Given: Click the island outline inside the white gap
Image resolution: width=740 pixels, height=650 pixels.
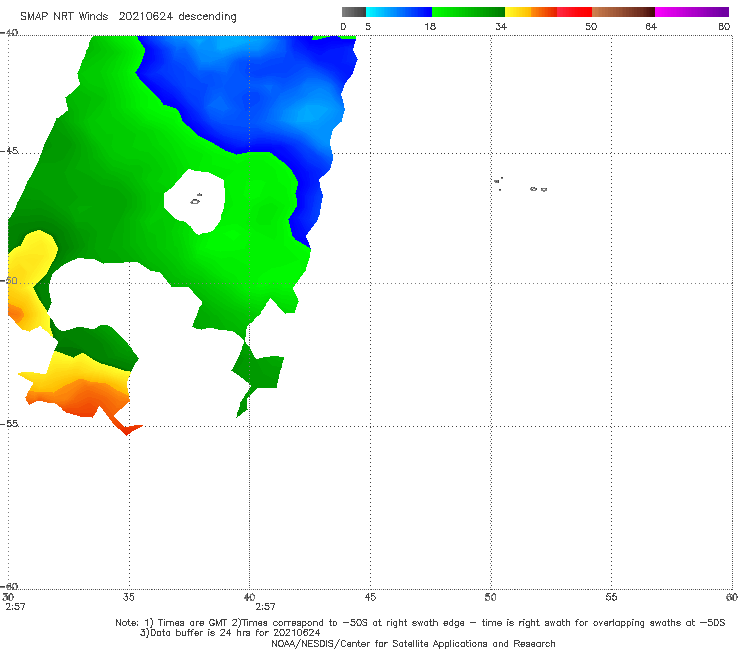Looking at the screenshot, I should [x=196, y=200].
